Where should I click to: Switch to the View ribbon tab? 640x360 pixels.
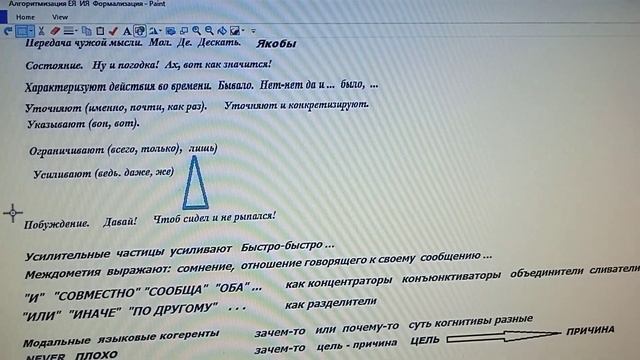(x=60, y=17)
